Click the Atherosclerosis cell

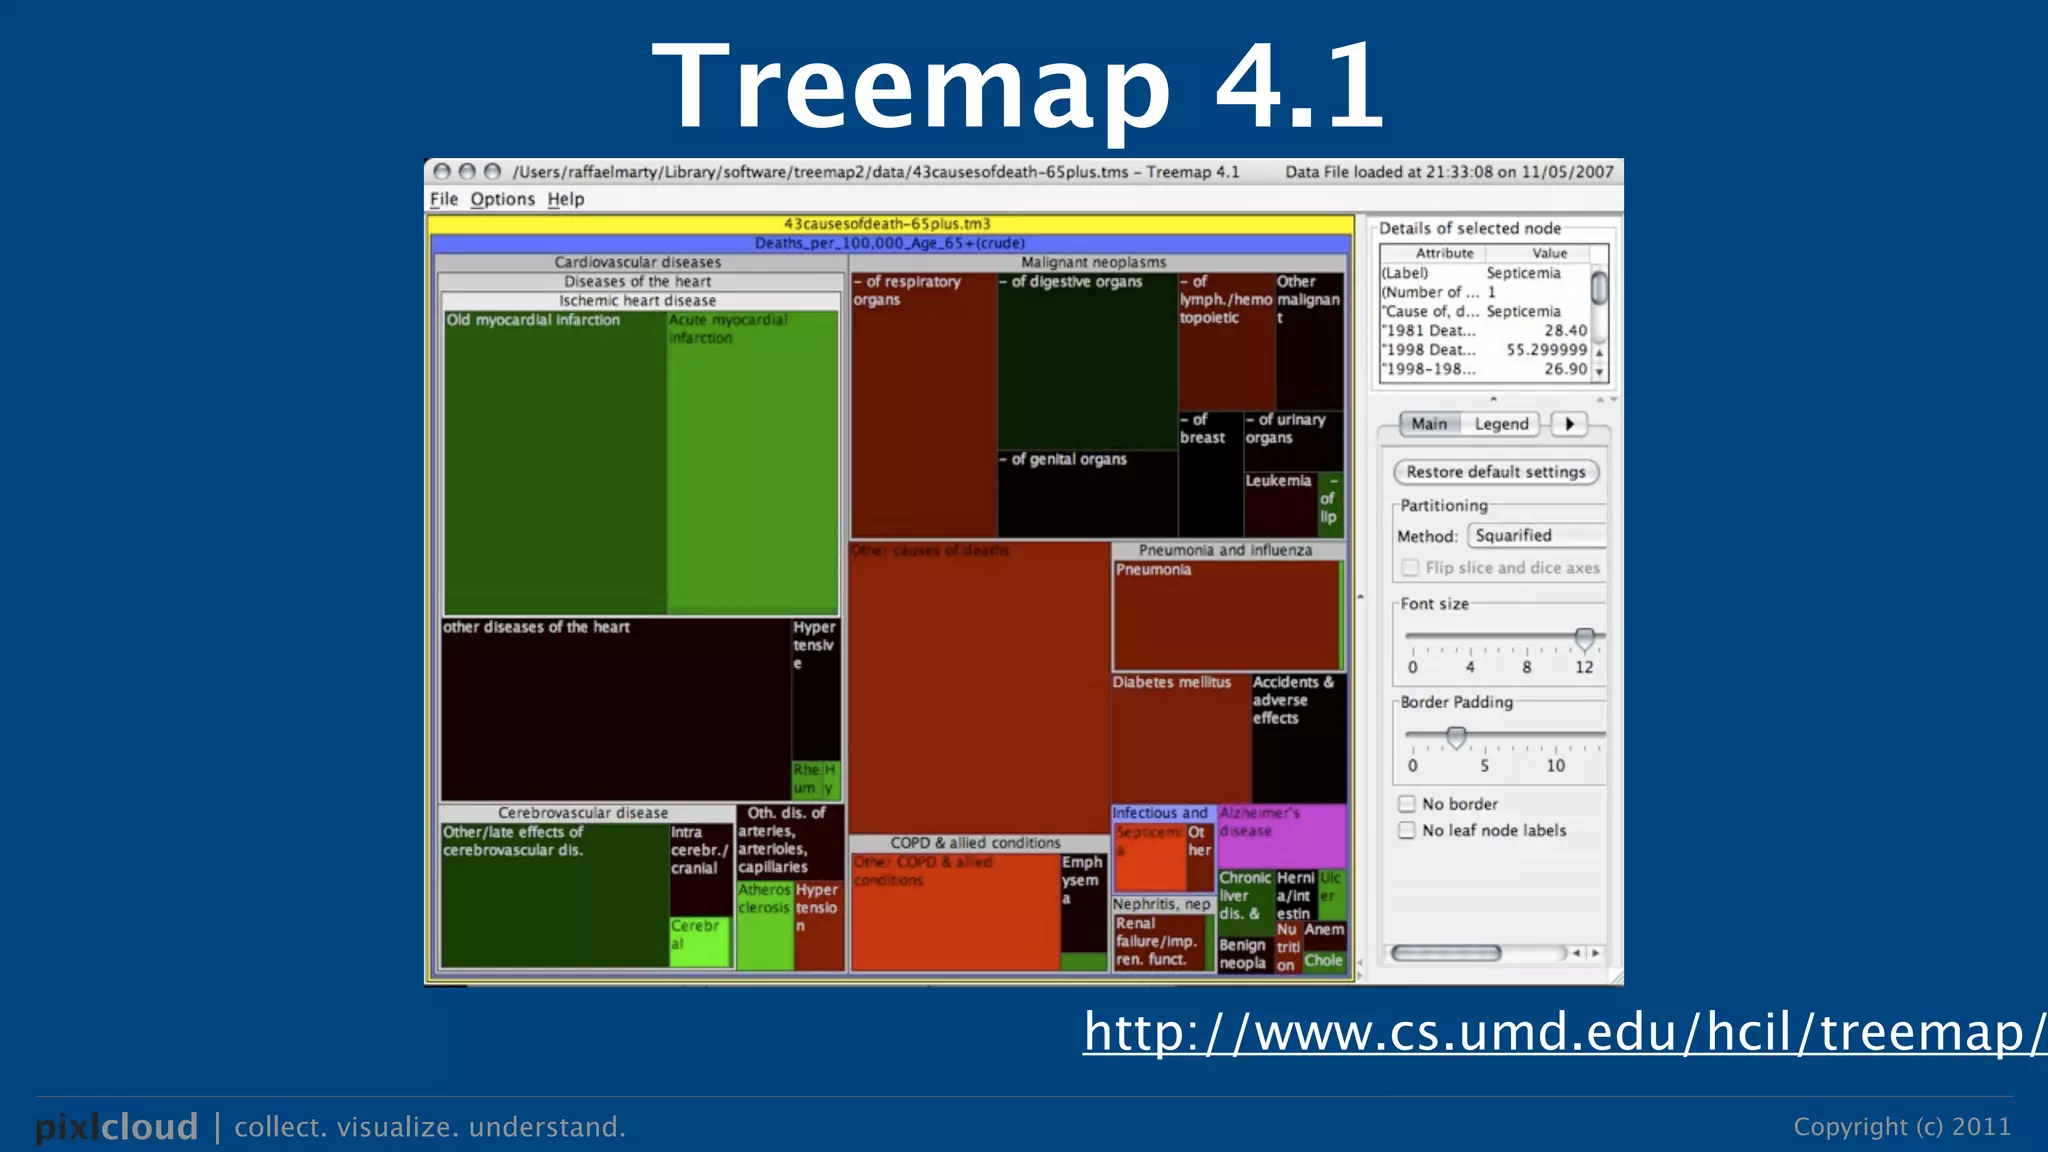[x=765, y=925]
